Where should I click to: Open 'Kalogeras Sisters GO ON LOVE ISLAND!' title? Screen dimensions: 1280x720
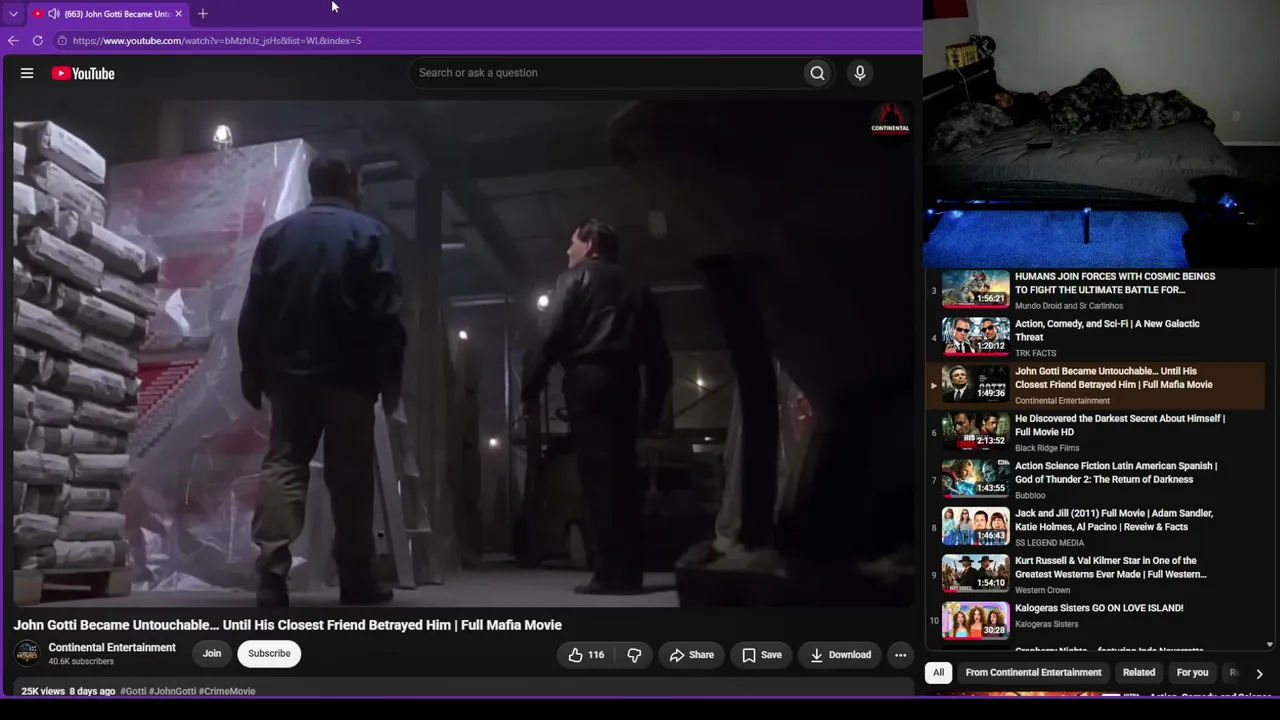[x=1099, y=608]
